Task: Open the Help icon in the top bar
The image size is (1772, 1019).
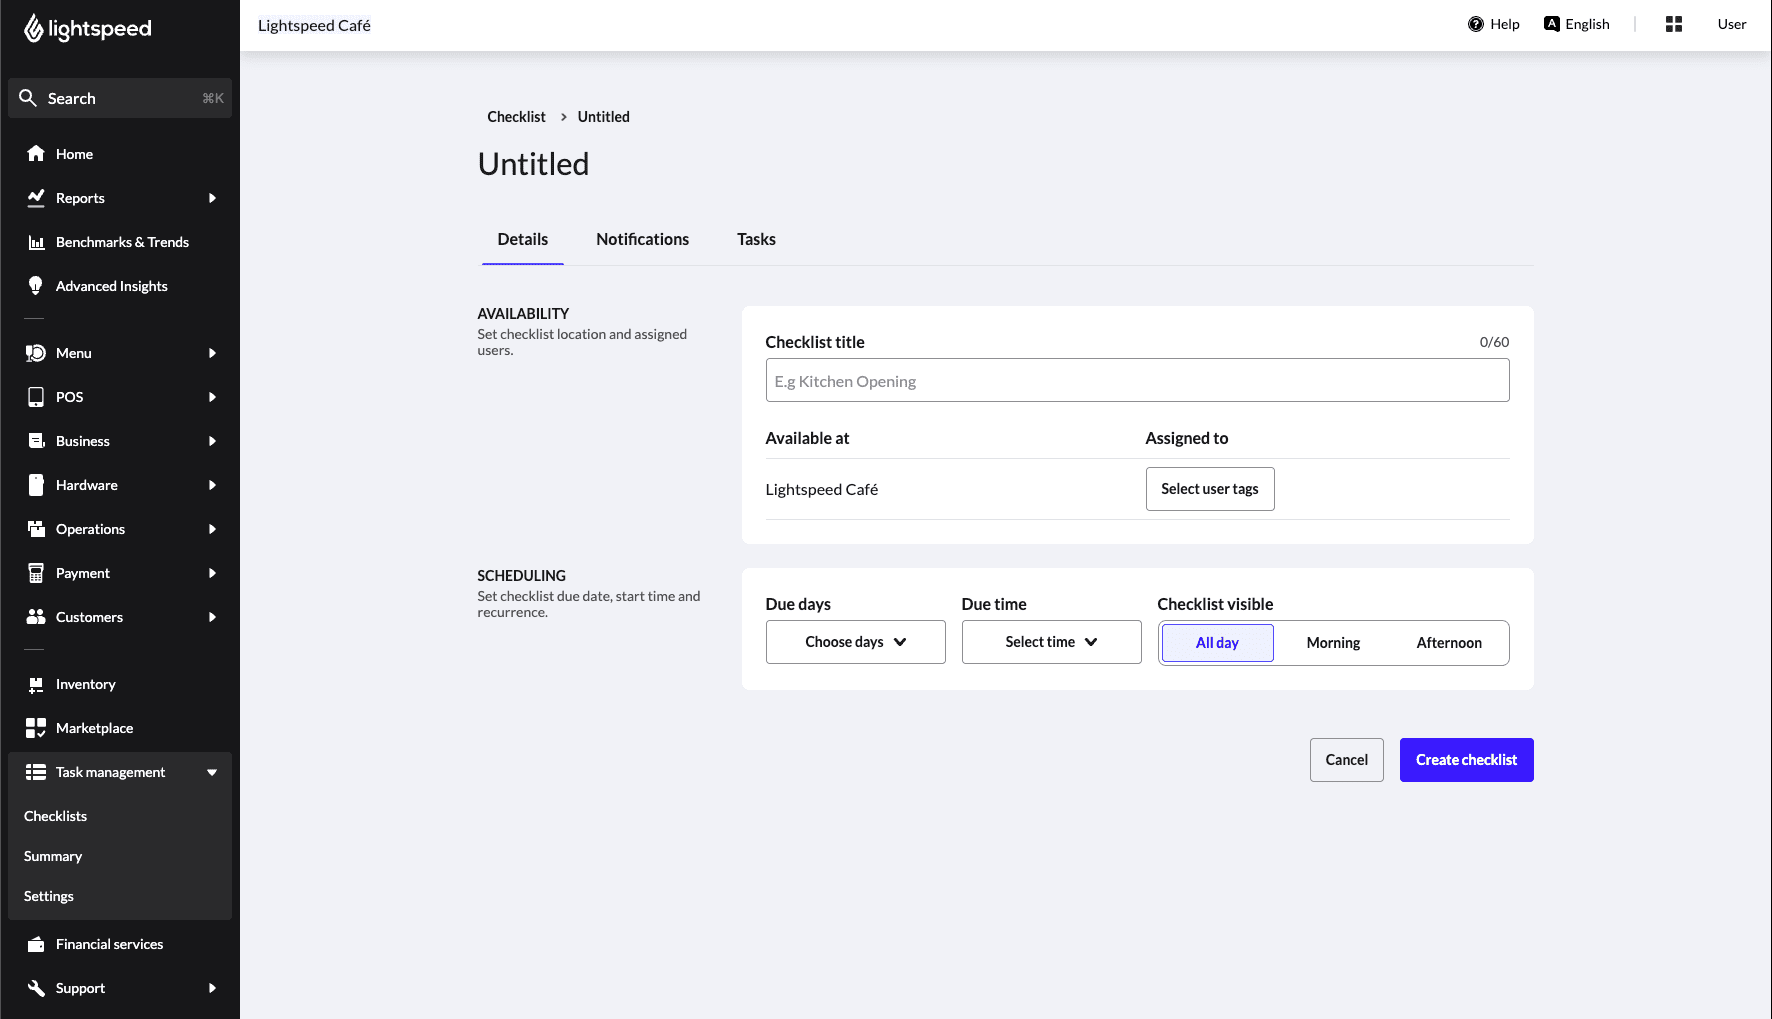Action: 1477,23
